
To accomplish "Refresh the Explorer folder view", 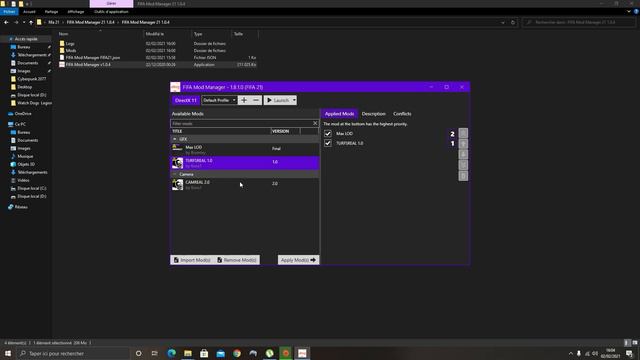I will 513,22.
